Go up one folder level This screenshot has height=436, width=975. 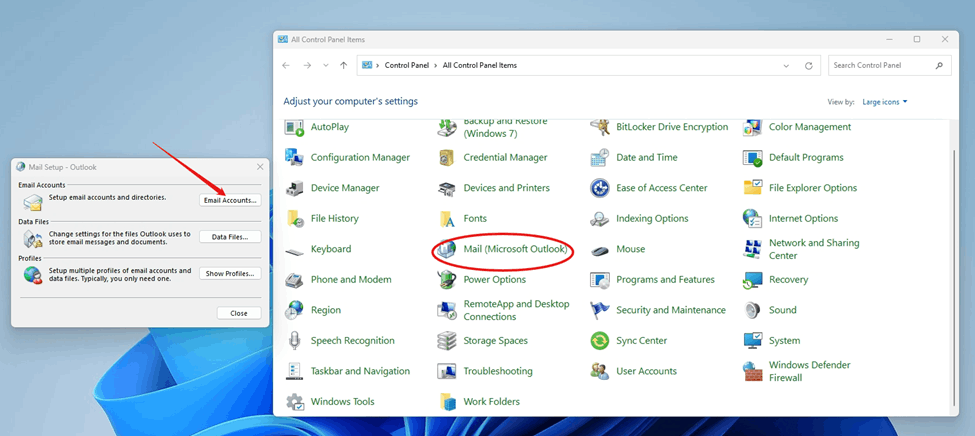point(344,65)
